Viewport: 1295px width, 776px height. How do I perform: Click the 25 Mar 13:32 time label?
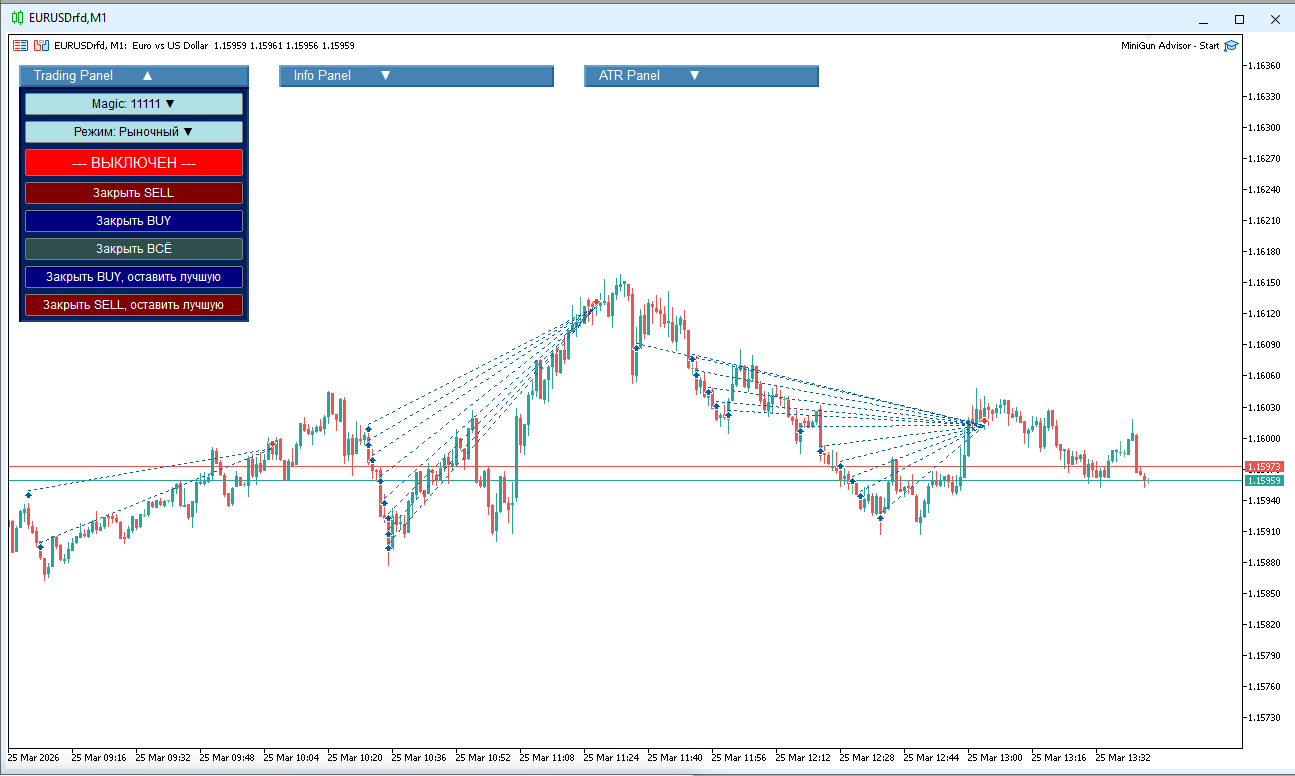tap(1124, 758)
